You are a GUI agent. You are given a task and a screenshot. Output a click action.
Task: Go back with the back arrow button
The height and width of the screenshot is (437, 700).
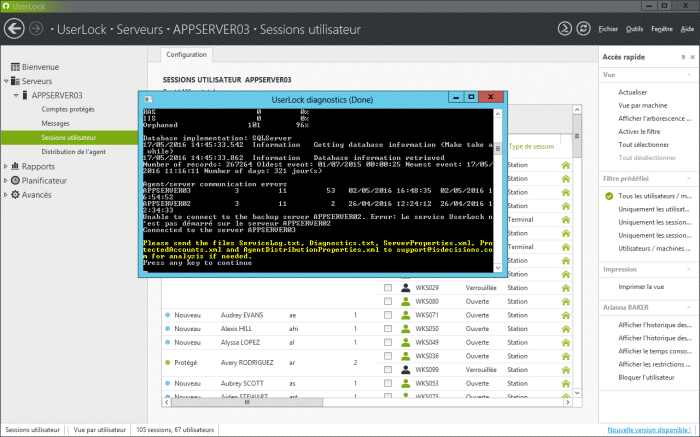(x=14, y=29)
